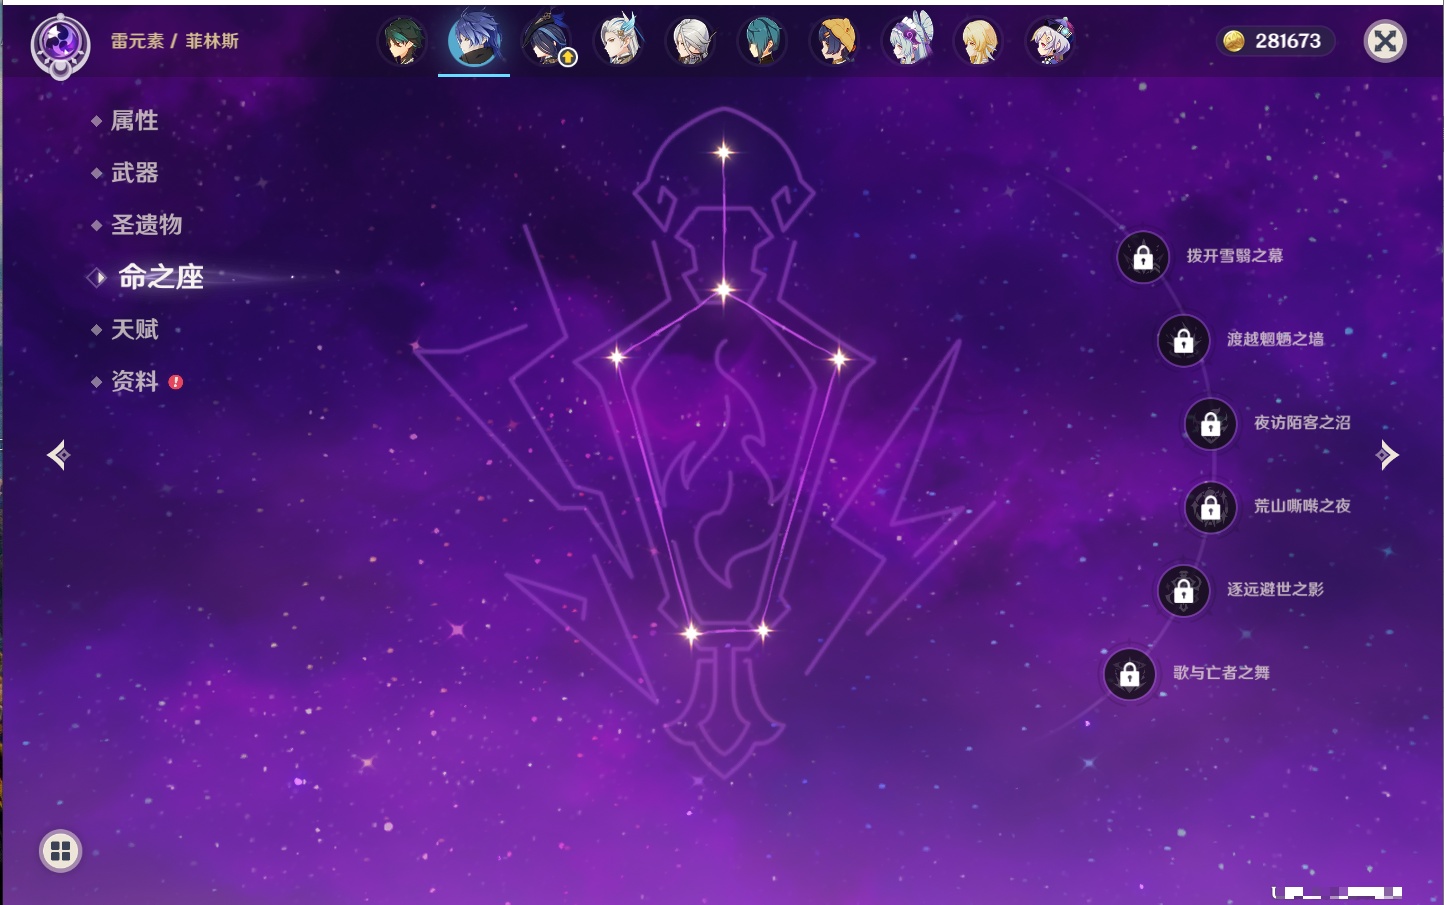Screen dimensions: 1444x905
Task: Open constellation label 荒山嘶啭之夜
Action: [x=1302, y=506]
